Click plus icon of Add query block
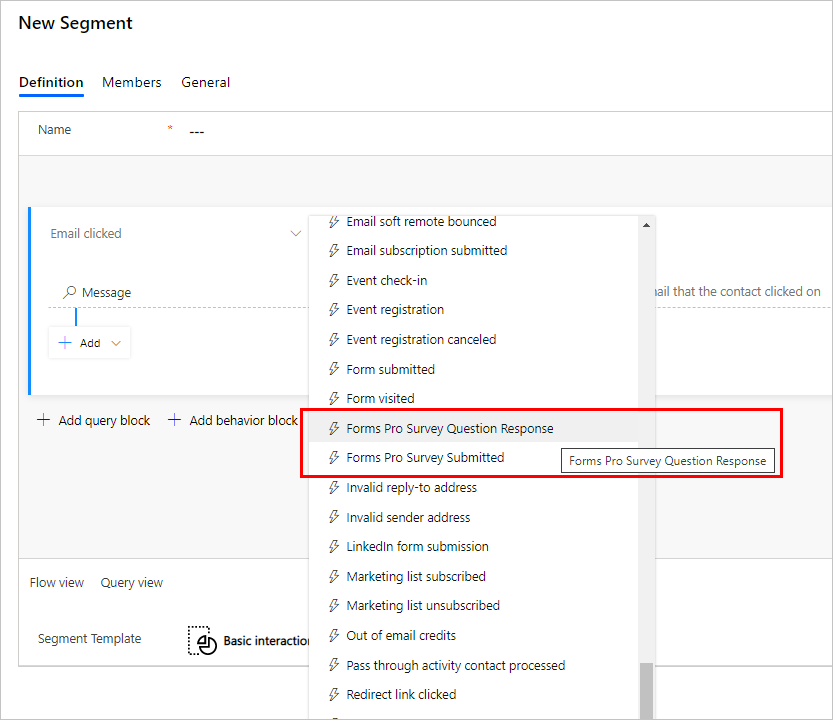The height and width of the screenshot is (720, 833). [44, 420]
